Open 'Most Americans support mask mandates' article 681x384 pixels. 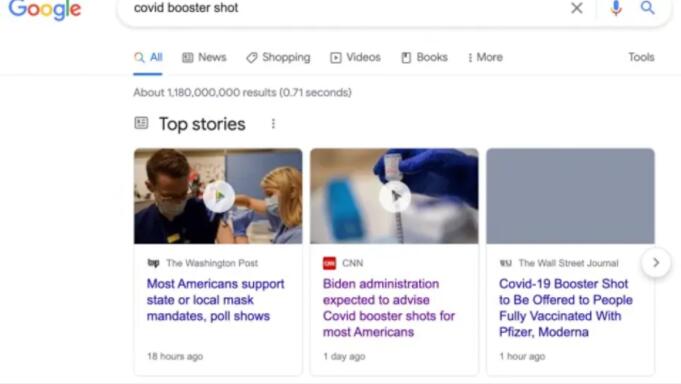[215, 300]
